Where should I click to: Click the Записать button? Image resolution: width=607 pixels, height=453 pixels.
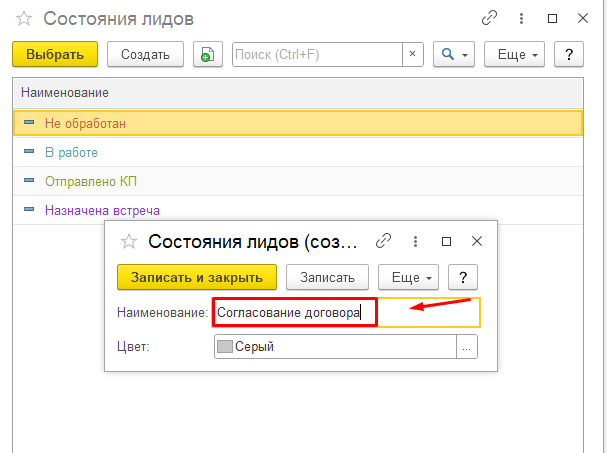328,277
